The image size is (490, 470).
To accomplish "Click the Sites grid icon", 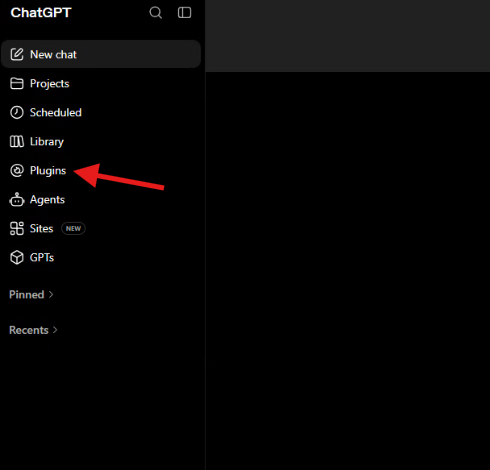I will tap(17, 228).
